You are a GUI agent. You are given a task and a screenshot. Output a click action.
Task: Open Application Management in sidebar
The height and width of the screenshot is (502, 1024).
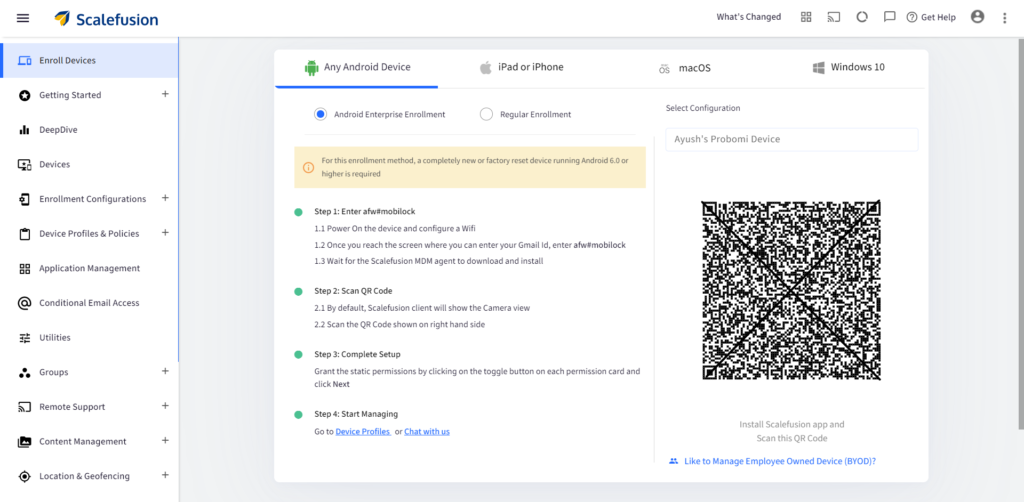coord(89,268)
